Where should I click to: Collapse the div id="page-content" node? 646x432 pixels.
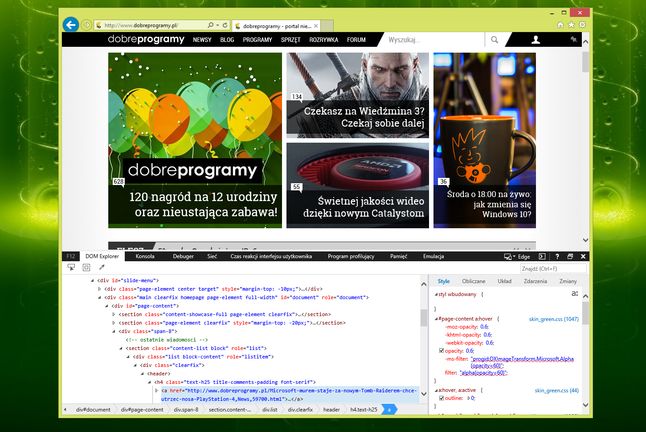(x=107, y=306)
